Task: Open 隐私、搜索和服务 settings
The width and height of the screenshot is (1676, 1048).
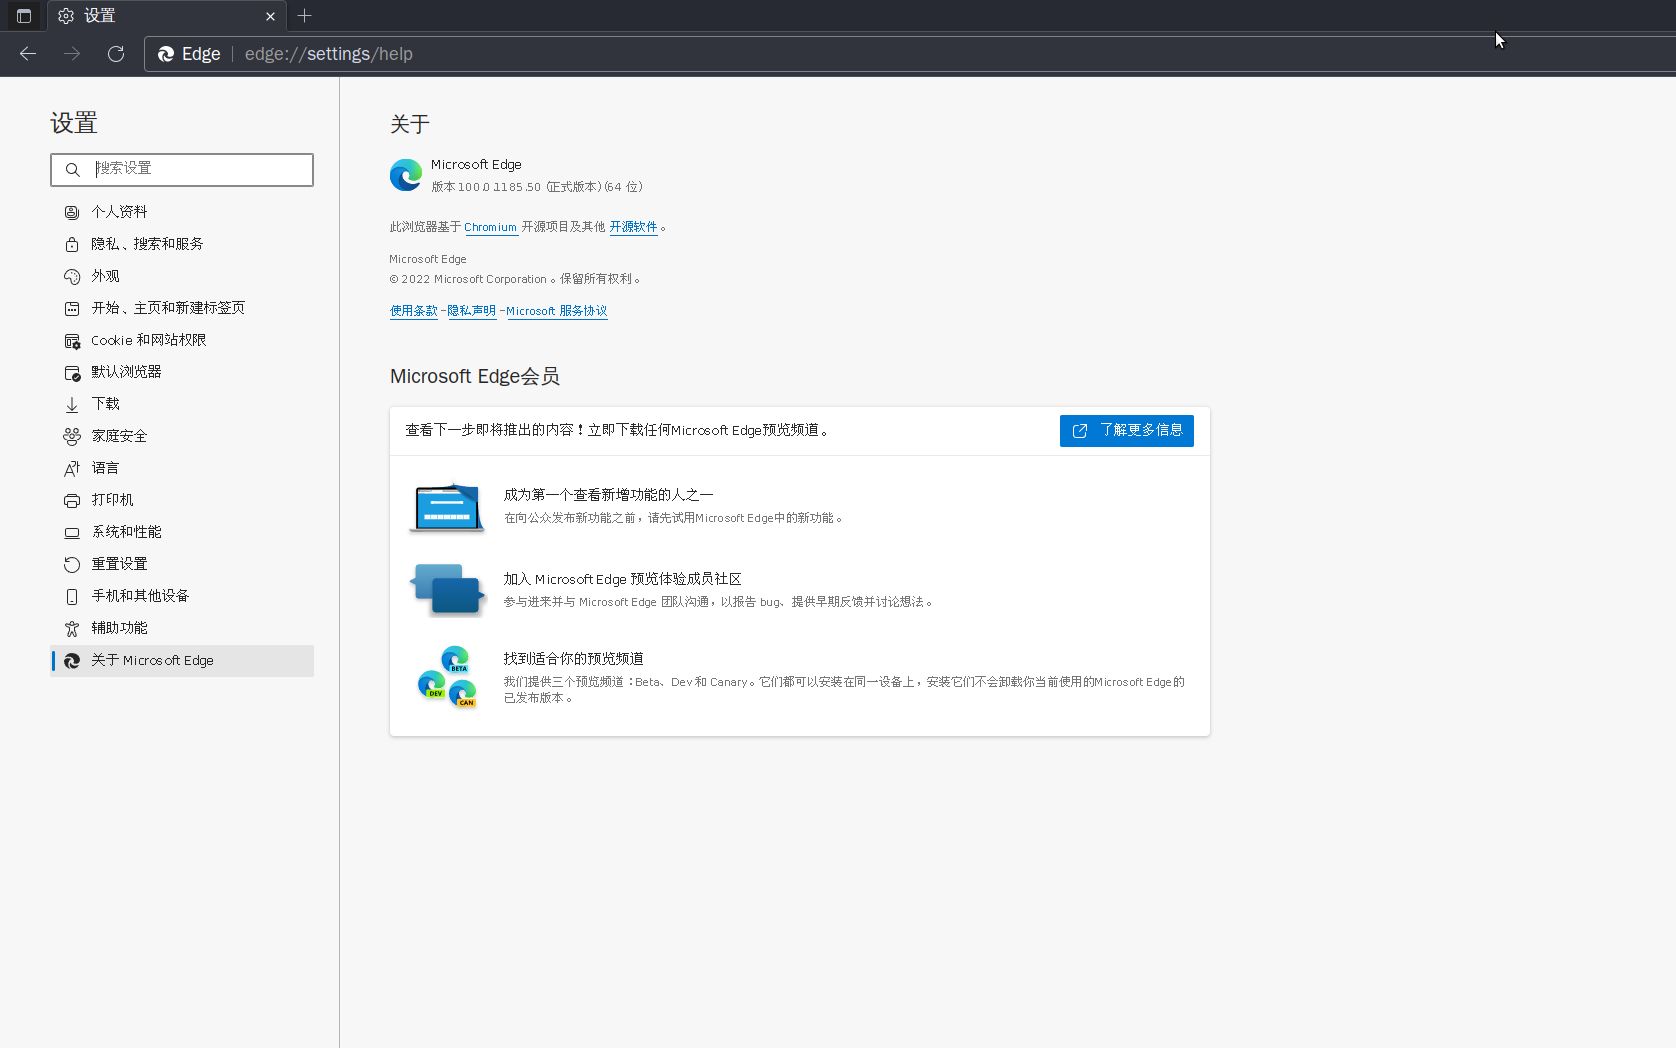Action: tap(146, 243)
